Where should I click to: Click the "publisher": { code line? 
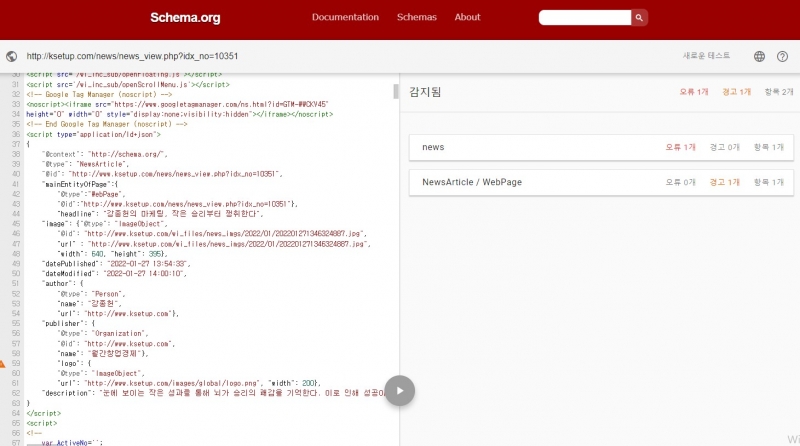pos(68,324)
